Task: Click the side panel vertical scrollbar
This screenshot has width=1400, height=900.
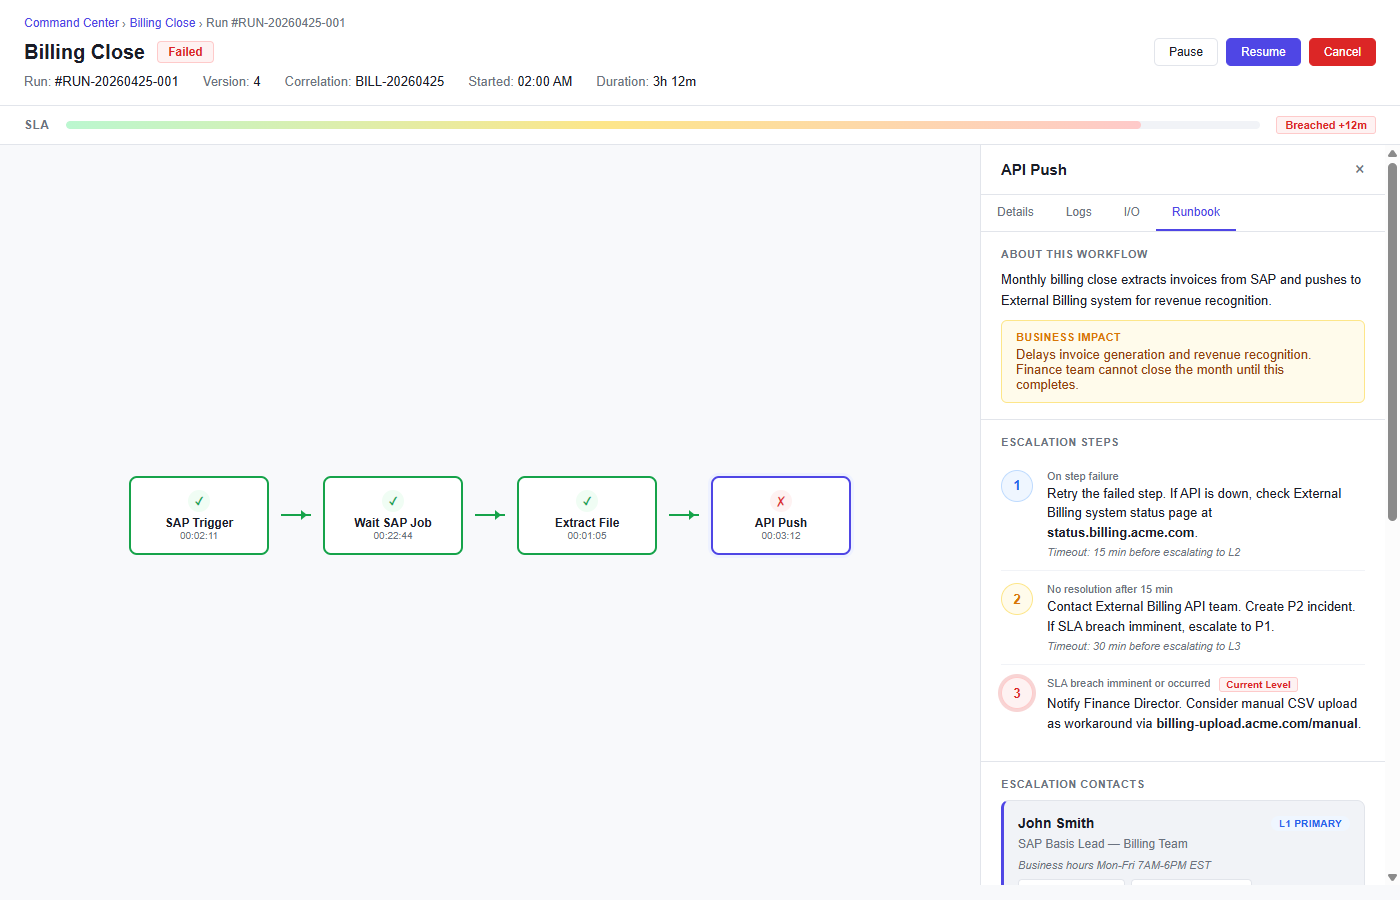Action: (x=1392, y=340)
